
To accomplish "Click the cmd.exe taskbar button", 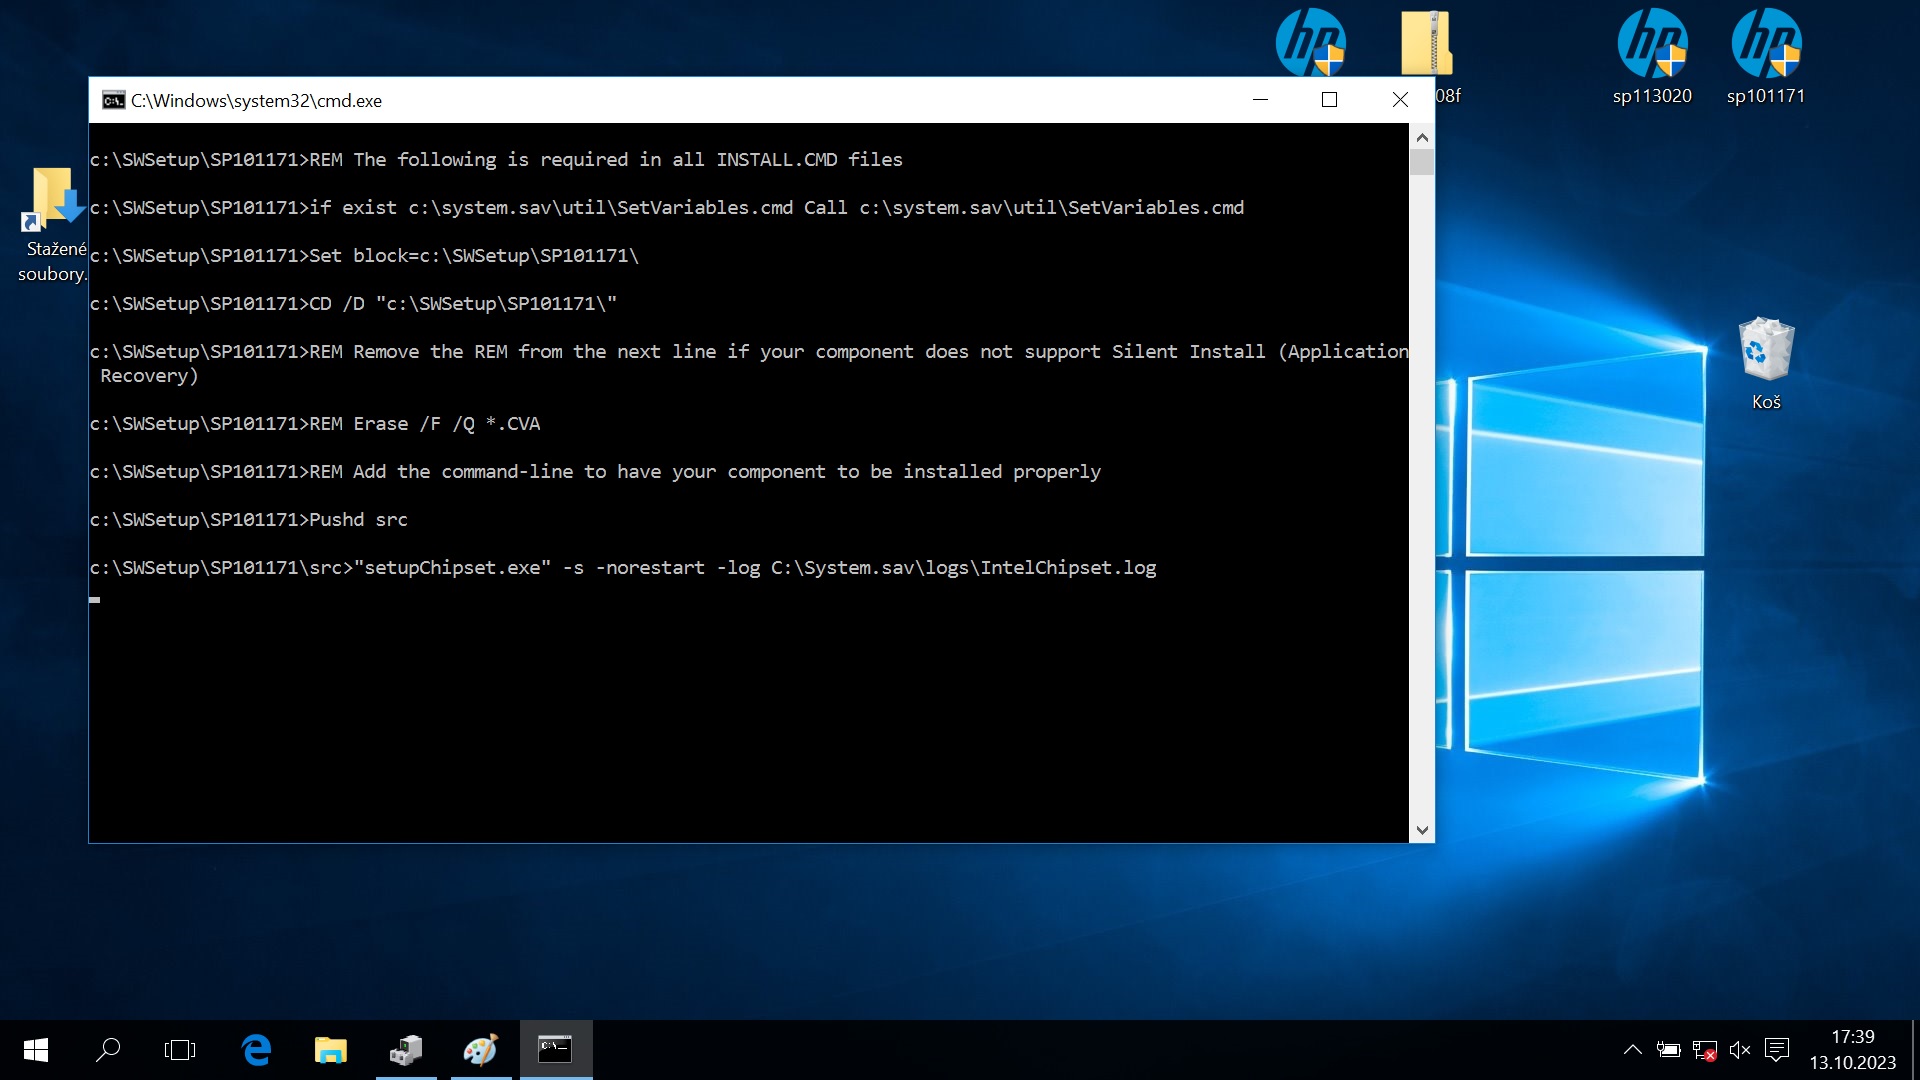I will 555,1050.
